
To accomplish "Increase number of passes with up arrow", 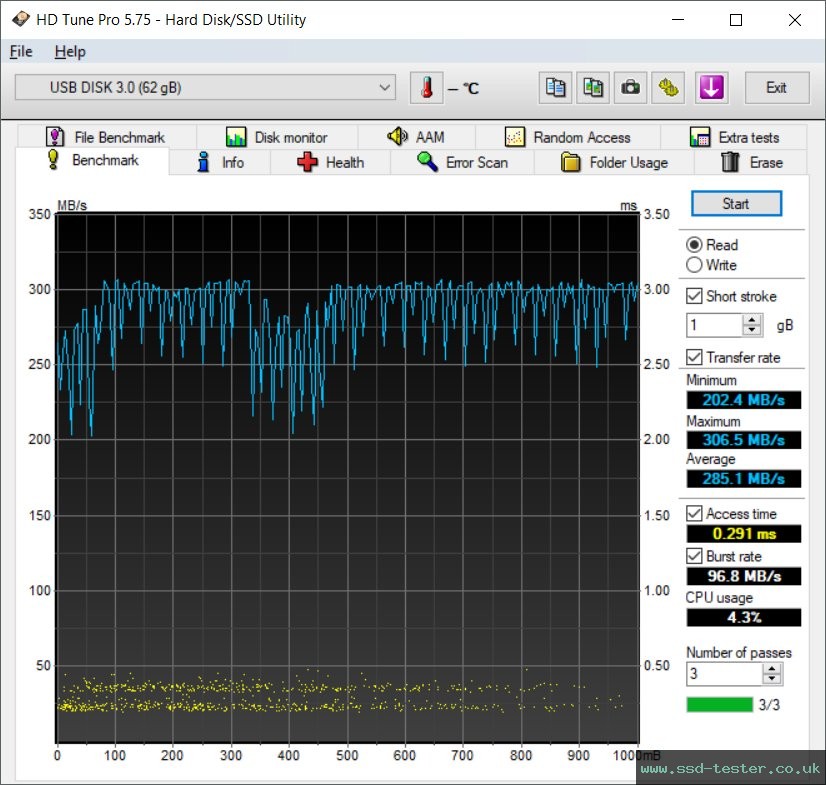I will [x=772, y=669].
